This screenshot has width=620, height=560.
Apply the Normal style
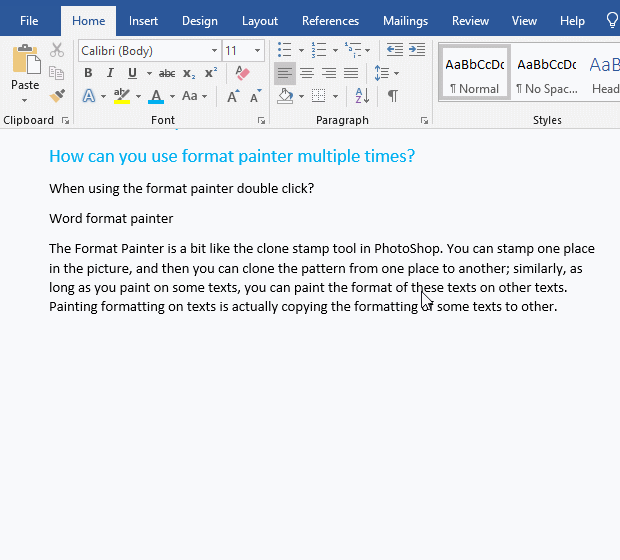pos(474,72)
